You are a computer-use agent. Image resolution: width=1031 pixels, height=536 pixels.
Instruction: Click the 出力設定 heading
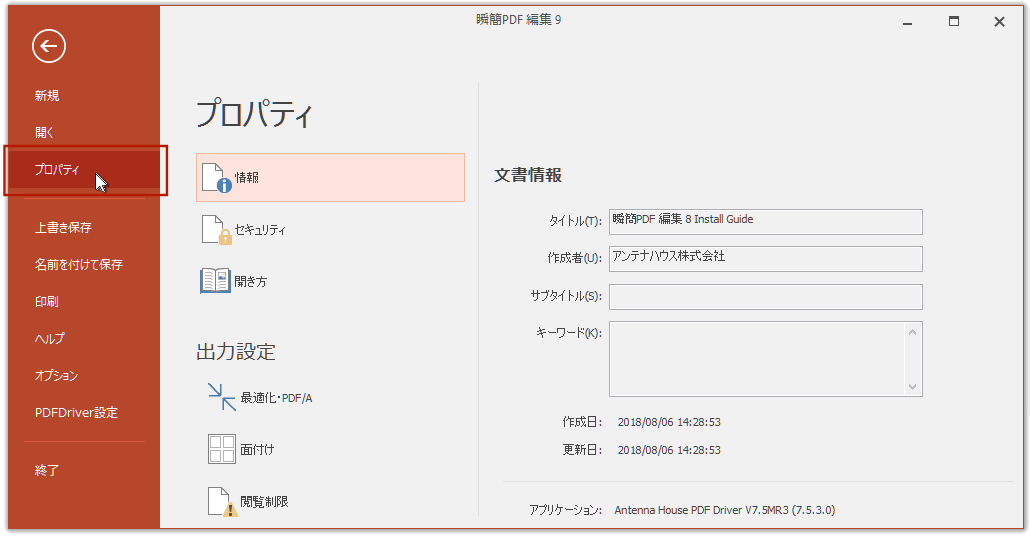tap(236, 352)
